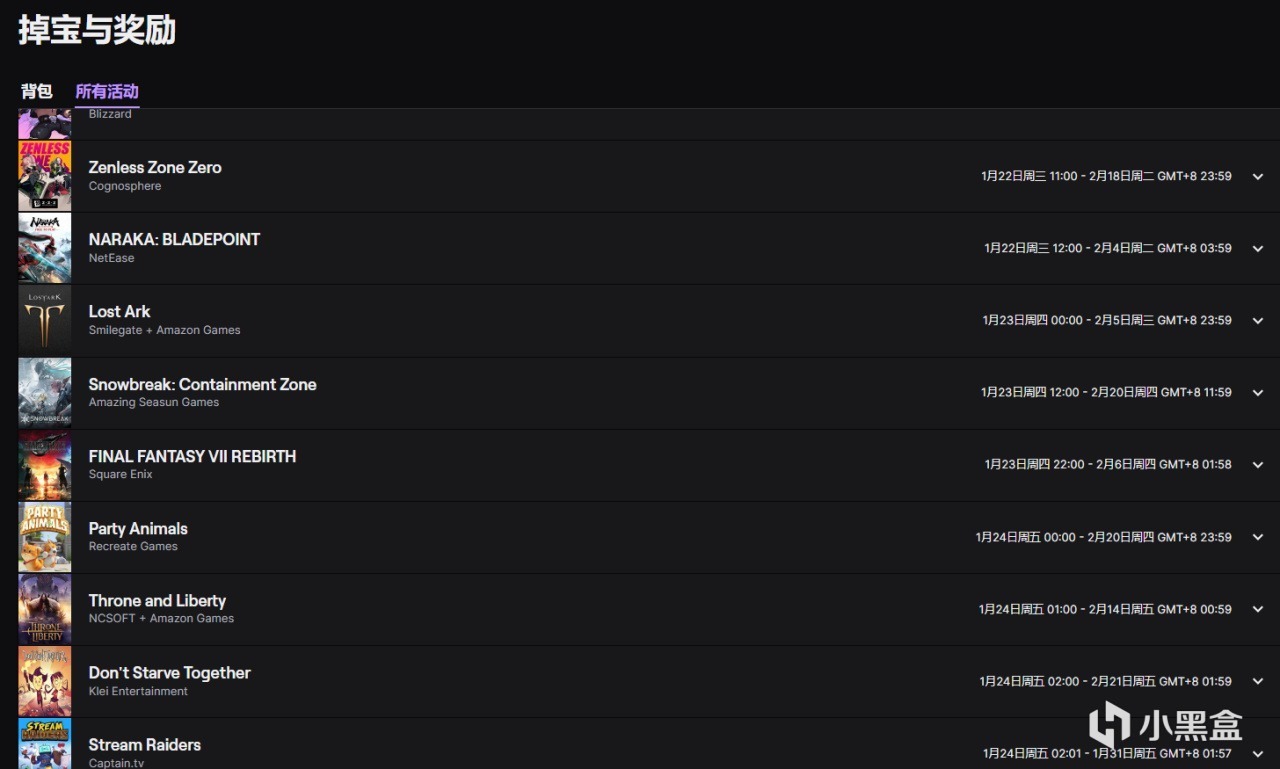Click the NARAKA: BLADEPOINT cover icon
Viewport: 1280px width, 769px height.
[x=45, y=248]
